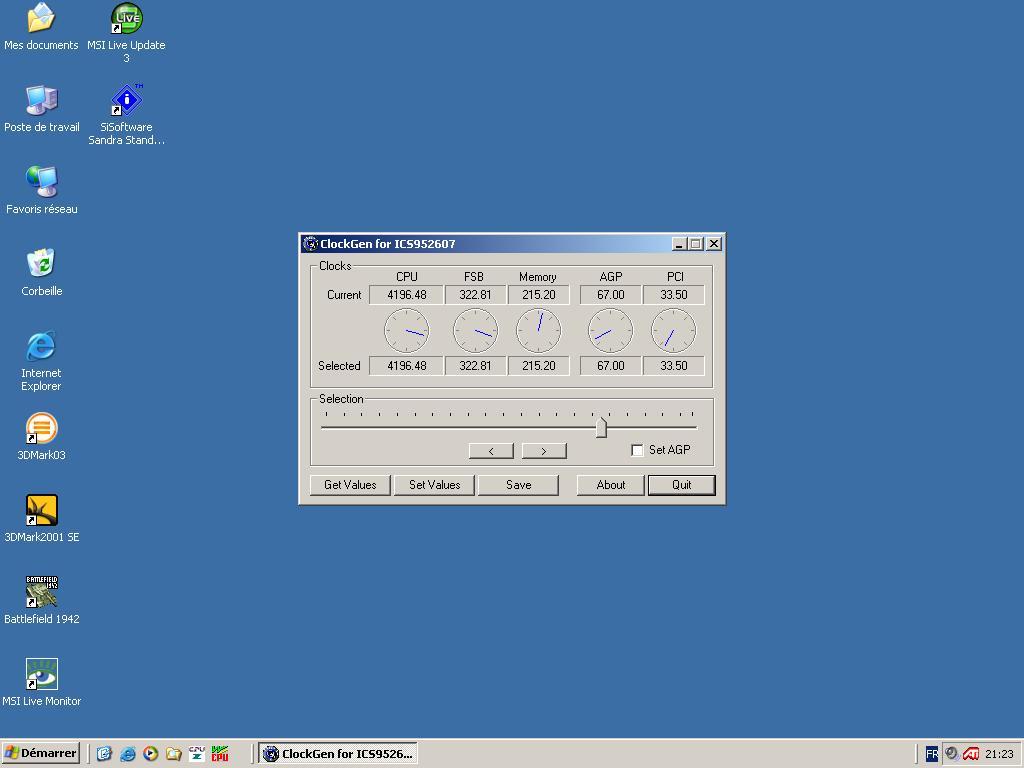1024x768 pixels.
Task: Launch CPU-Z from the quick launch bar
Action: pos(197,754)
